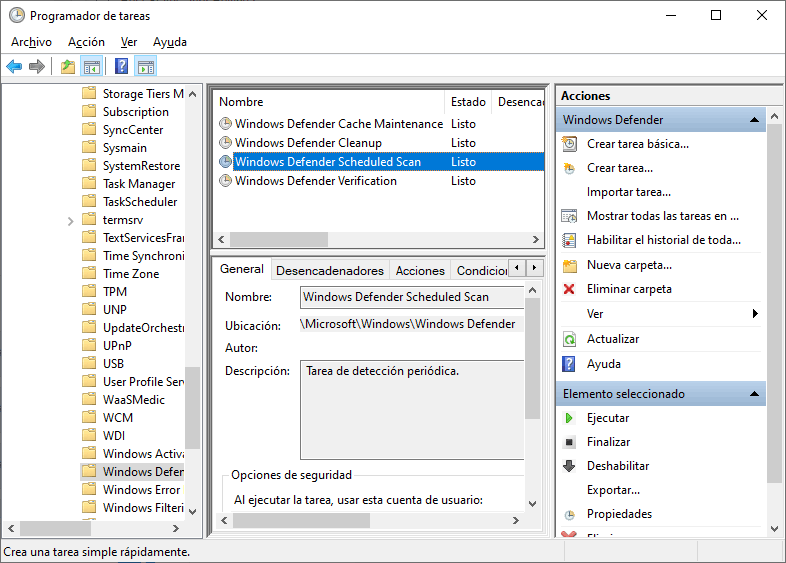The height and width of the screenshot is (563, 786).
Task: Click the black Finalizar stop icon
Action: [569, 442]
